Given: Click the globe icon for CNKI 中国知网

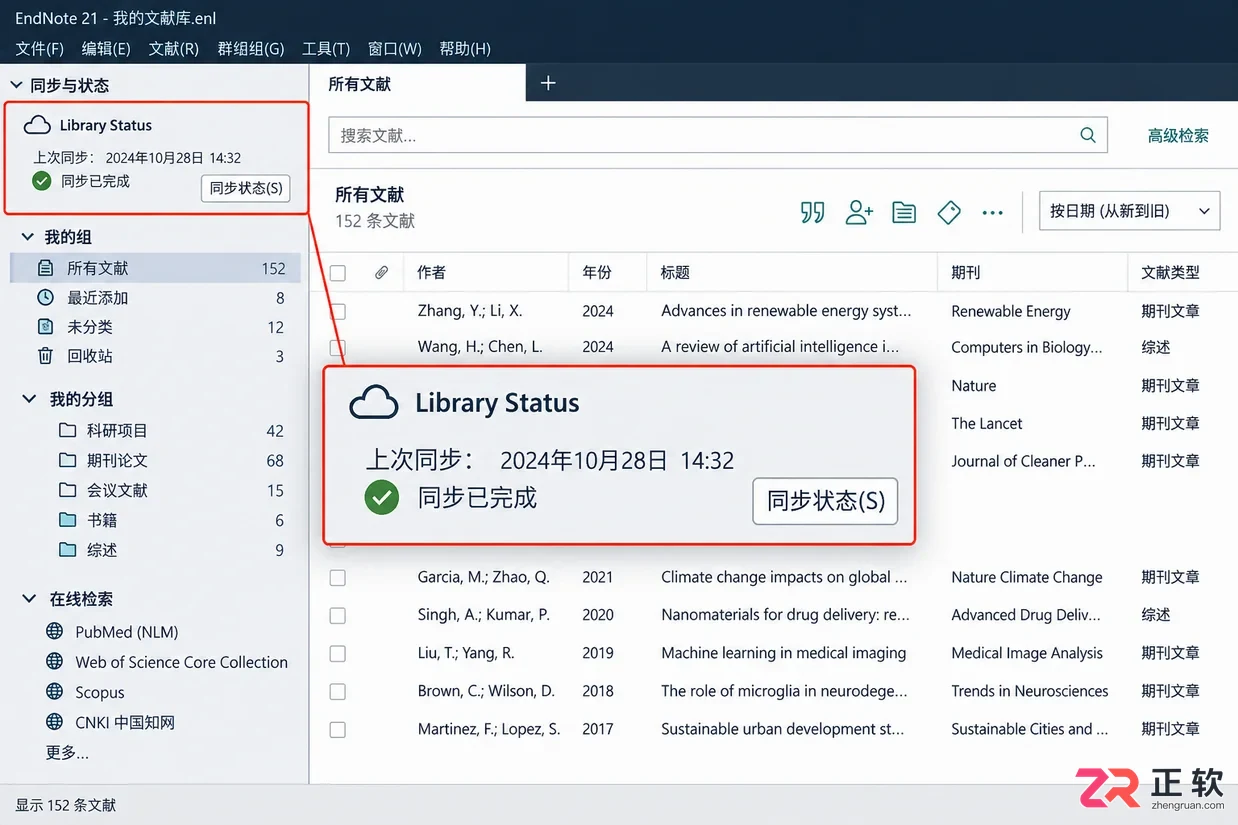Looking at the screenshot, I should [x=55, y=721].
